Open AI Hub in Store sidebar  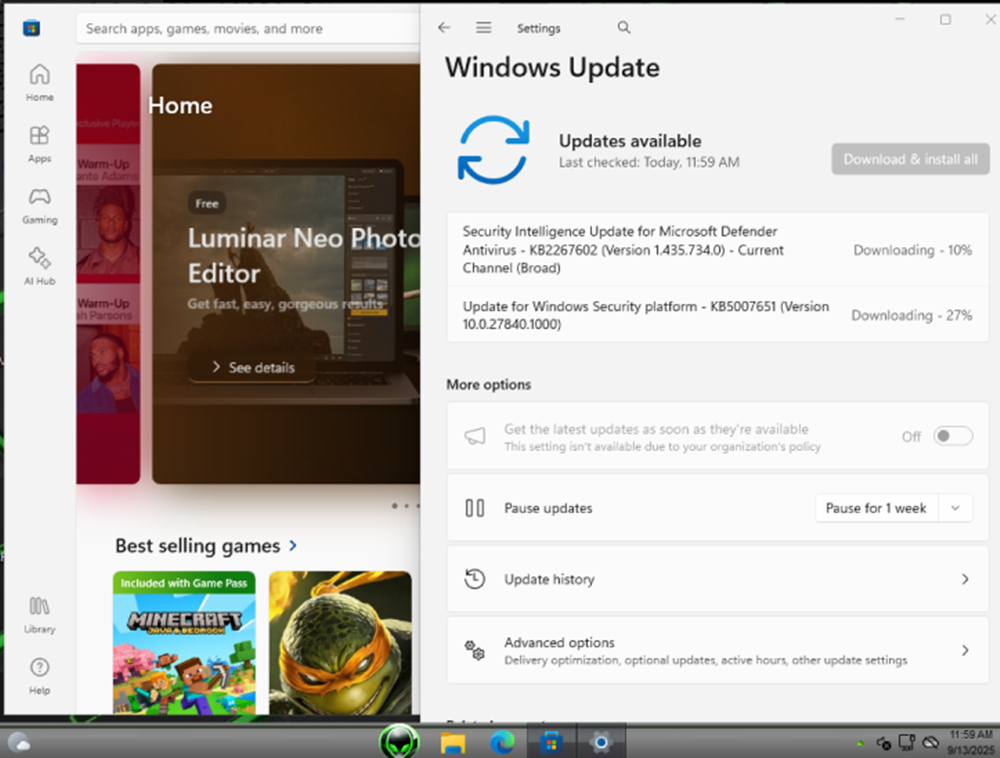tap(40, 265)
